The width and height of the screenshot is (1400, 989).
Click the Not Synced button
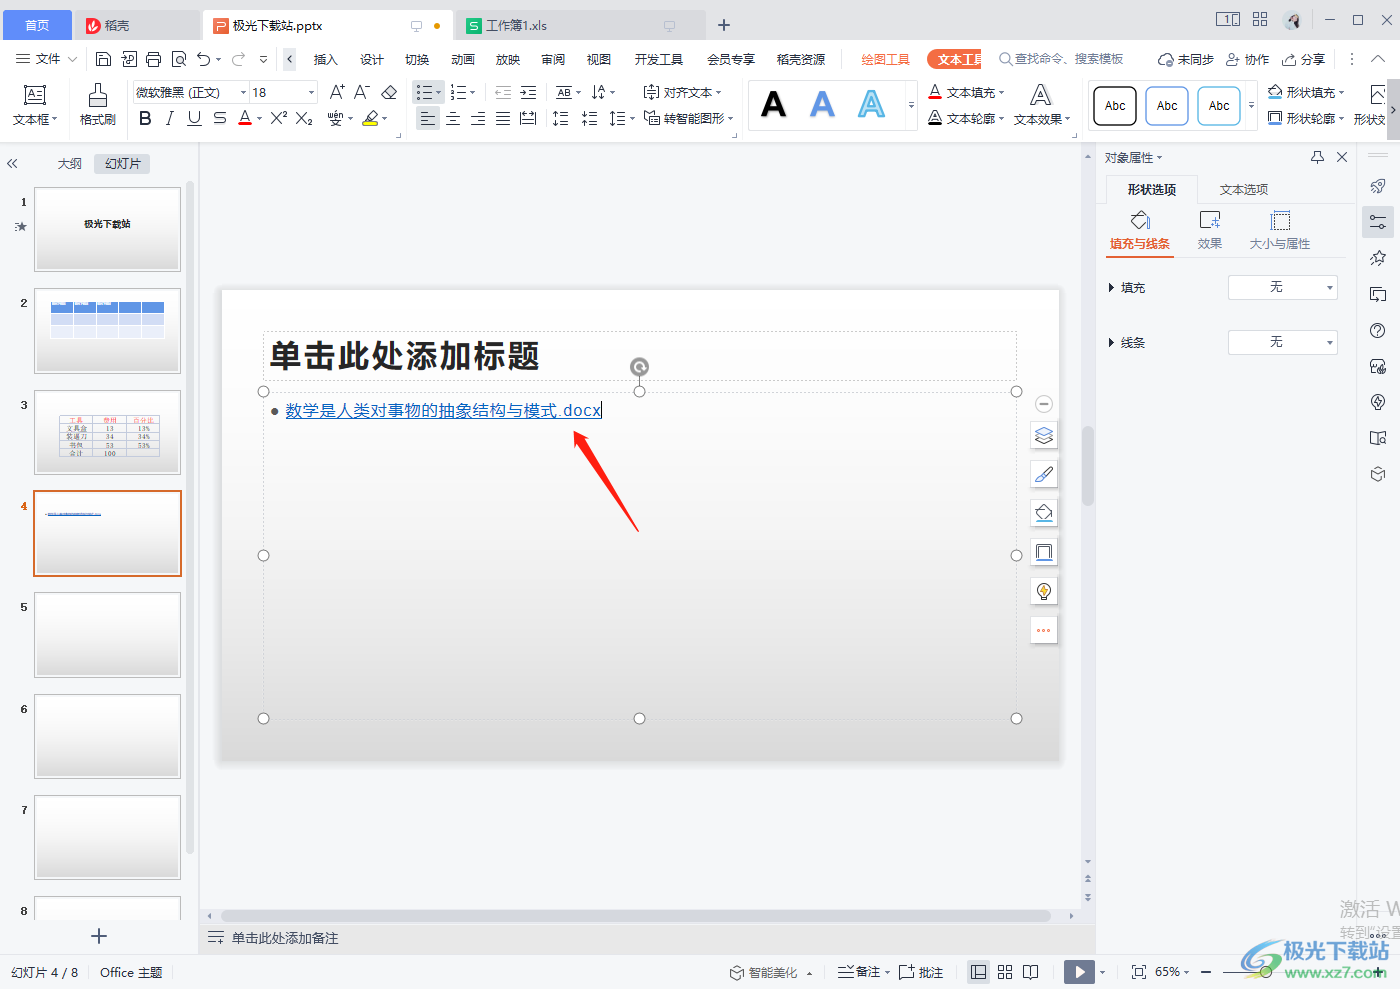click(x=1186, y=59)
